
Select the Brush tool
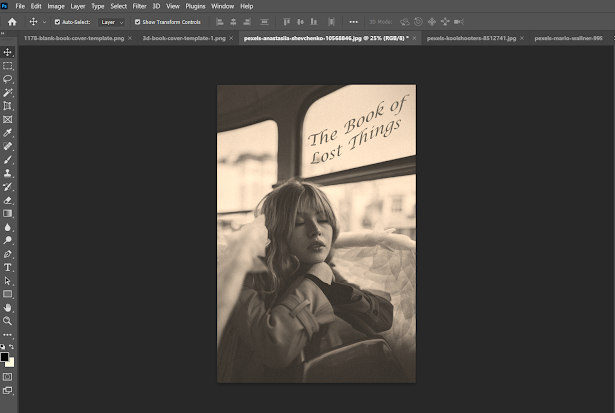click(x=8, y=159)
